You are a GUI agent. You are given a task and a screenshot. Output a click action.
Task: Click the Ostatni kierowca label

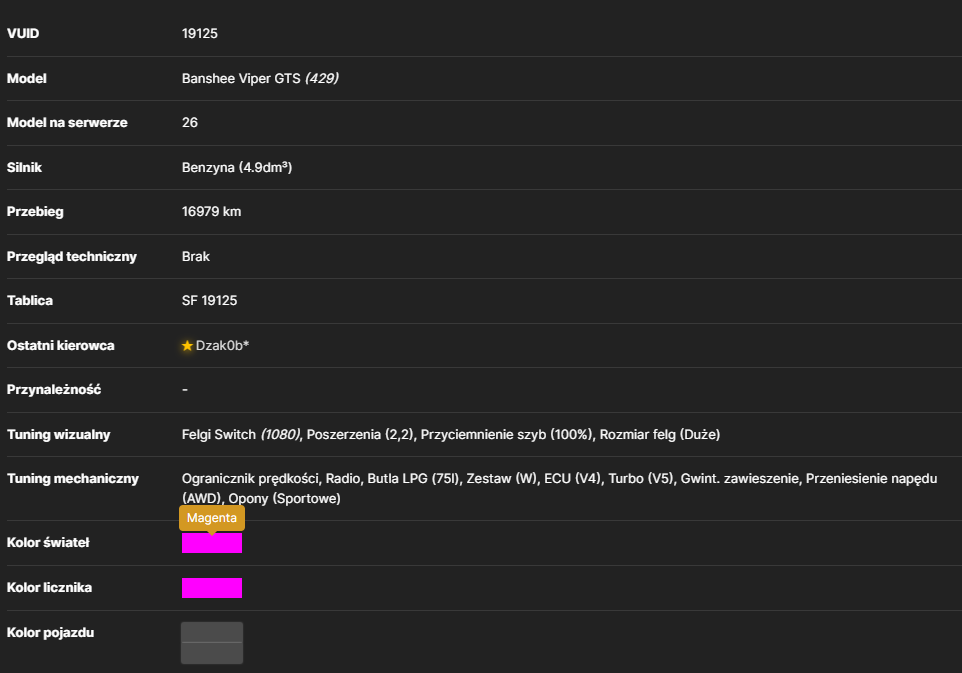pyautogui.click(x=61, y=345)
